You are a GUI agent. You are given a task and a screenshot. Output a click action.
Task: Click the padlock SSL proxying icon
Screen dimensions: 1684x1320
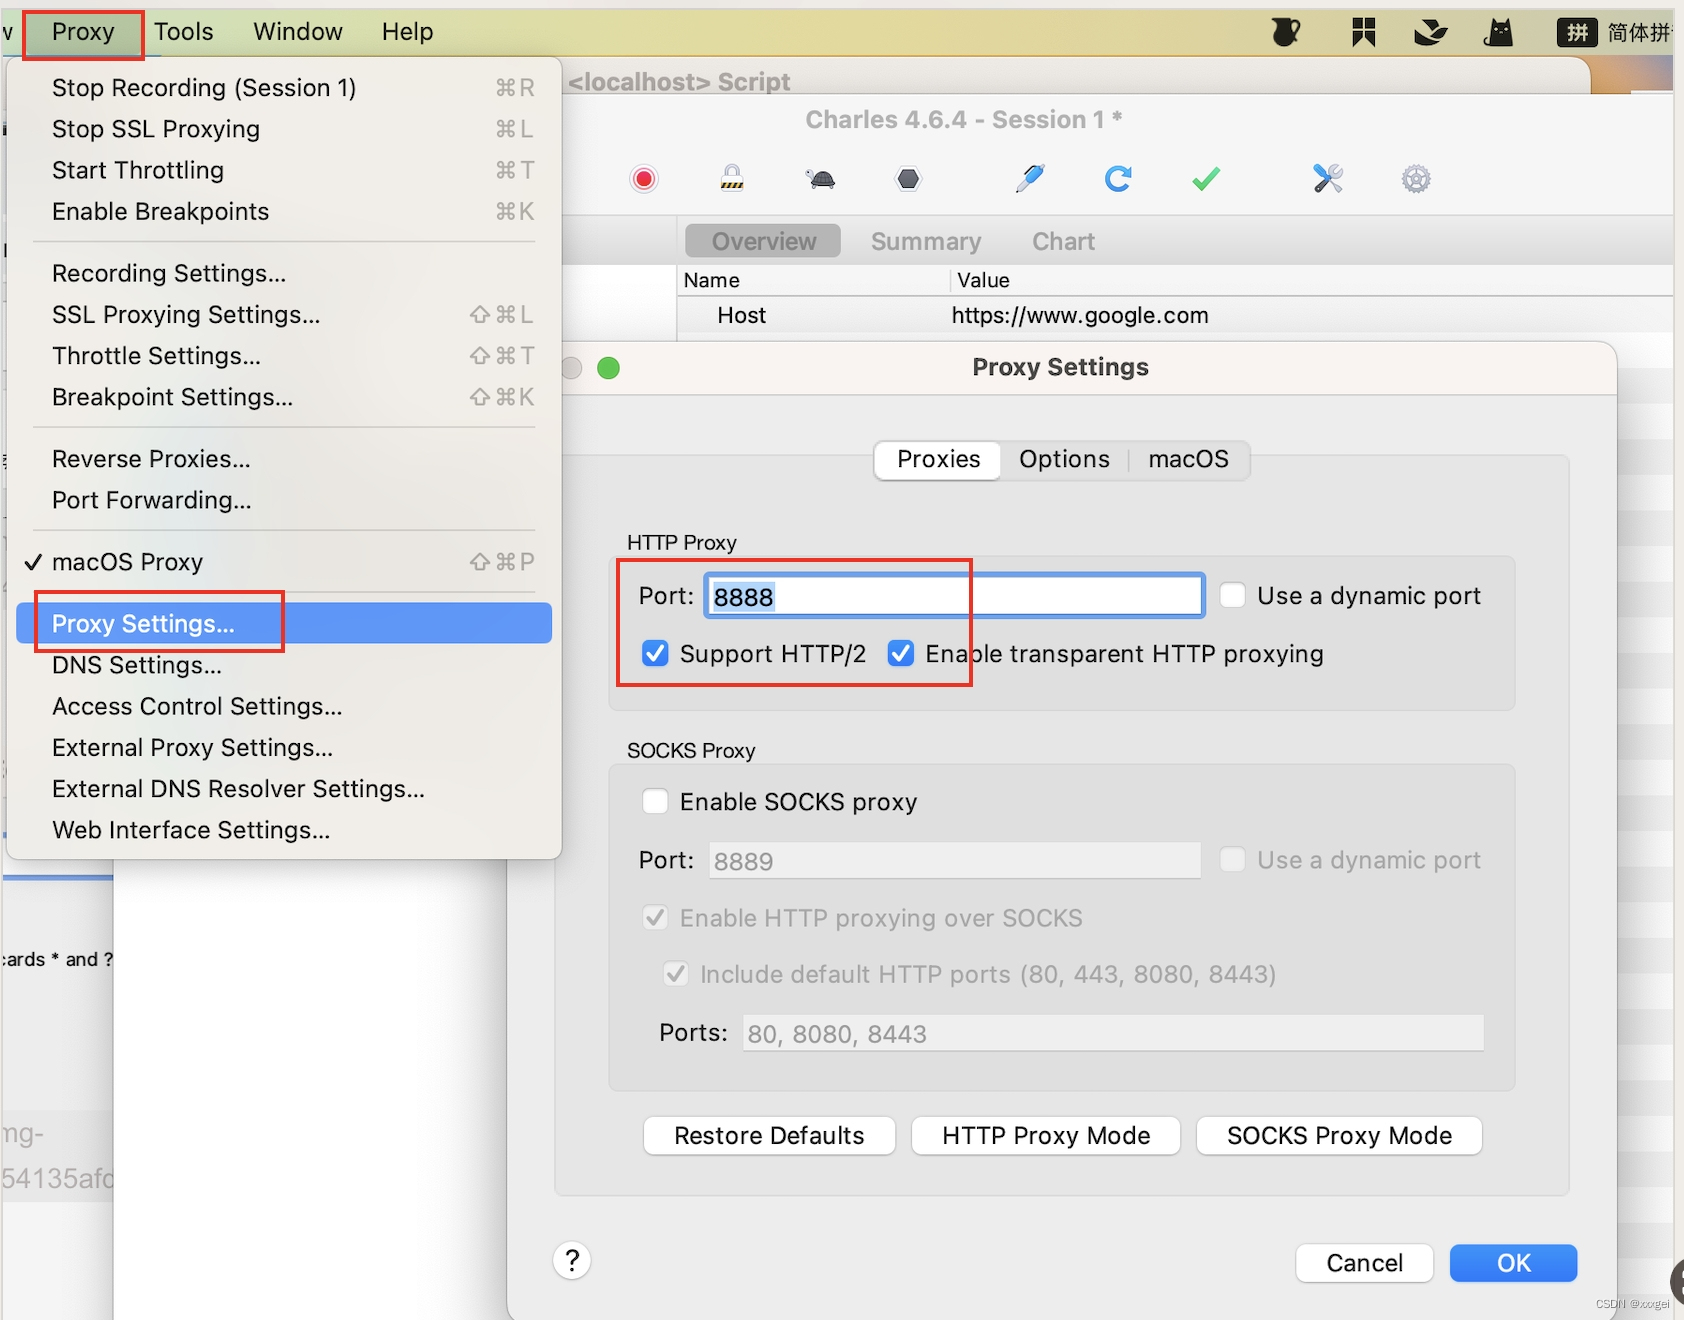(731, 178)
